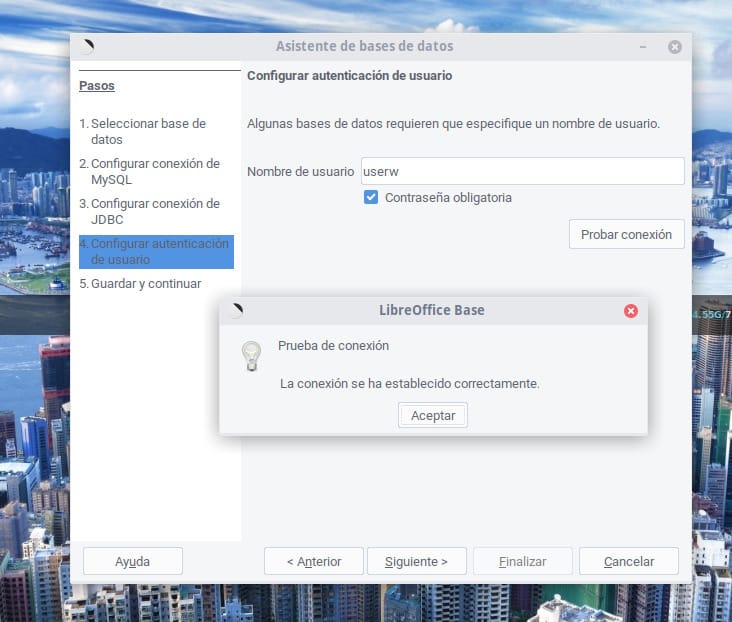Screen dimensions: 732x622
Task: Select step 5 Guardar y continuar
Action: (140, 283)
